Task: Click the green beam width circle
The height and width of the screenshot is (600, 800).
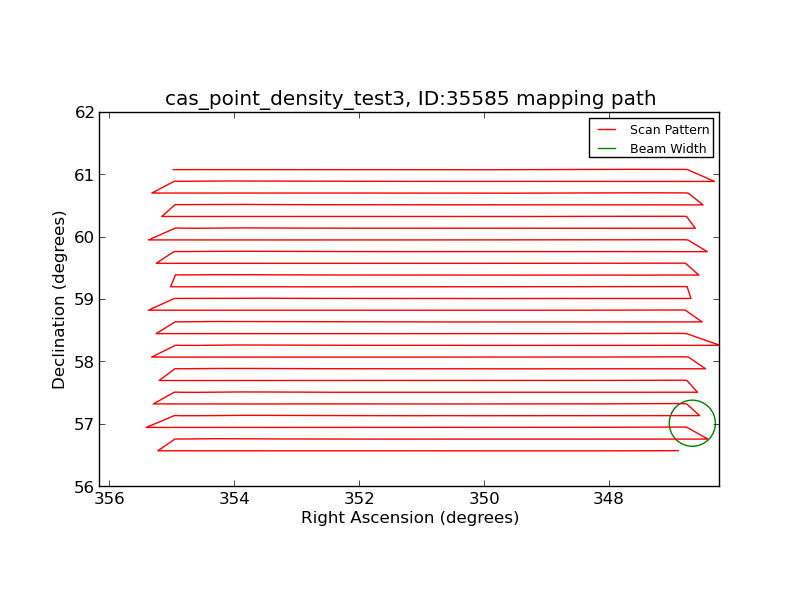Action: pos(692,423)
